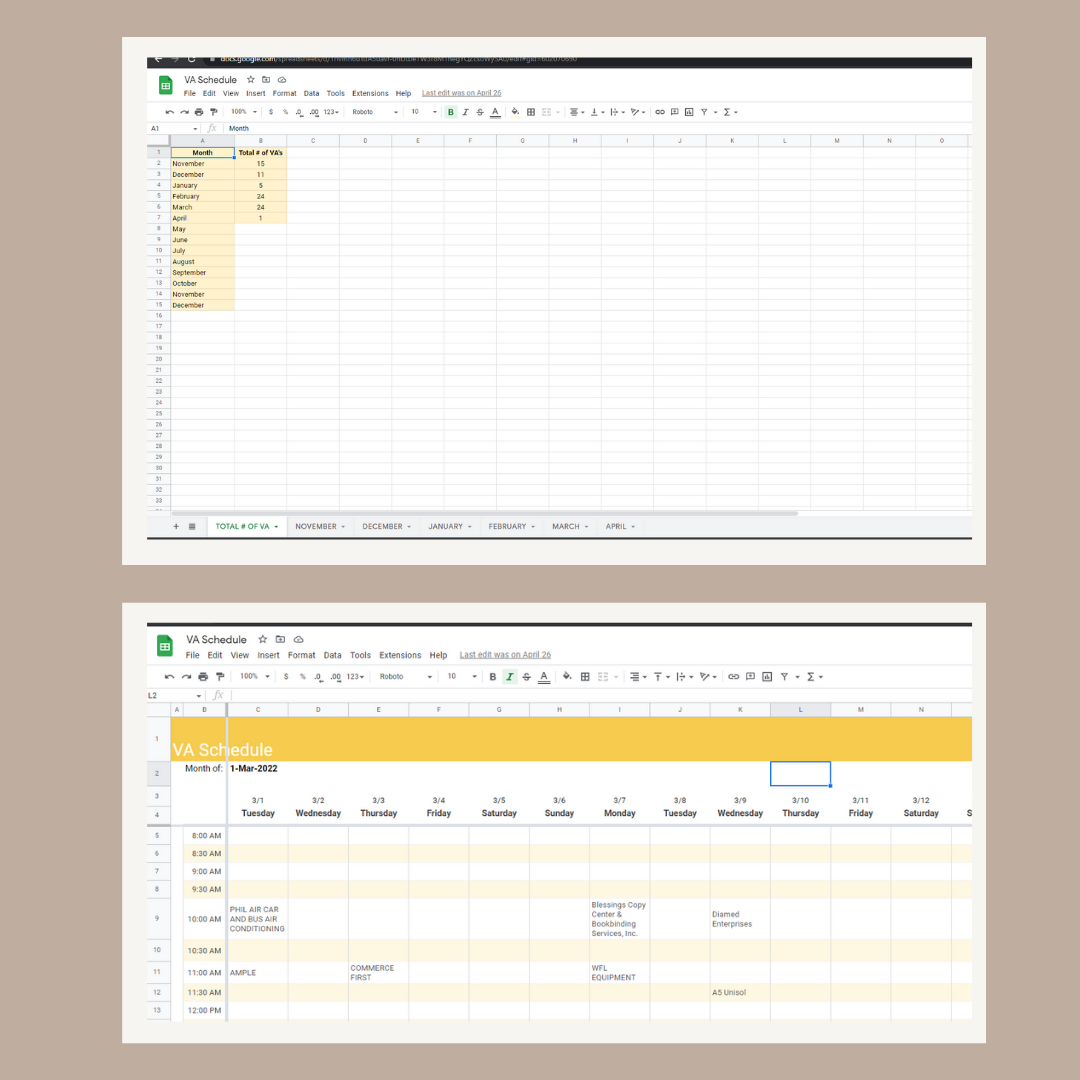Open fill color picker in top spreadsheet
The height and width of the screenshot is (1080, 1080).
[x=515, y=112]
